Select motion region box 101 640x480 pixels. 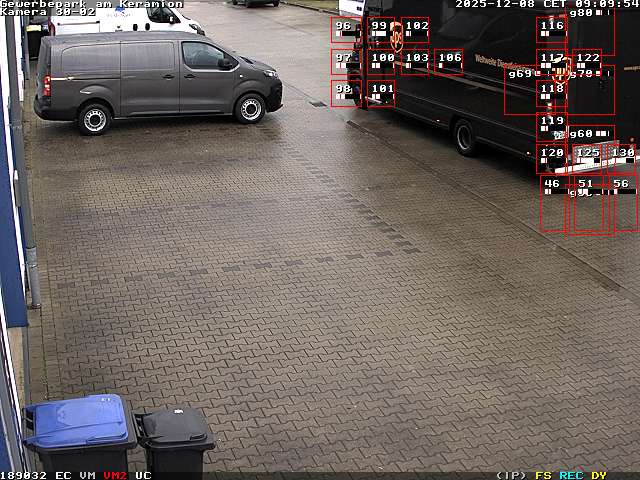click(381, 93)
